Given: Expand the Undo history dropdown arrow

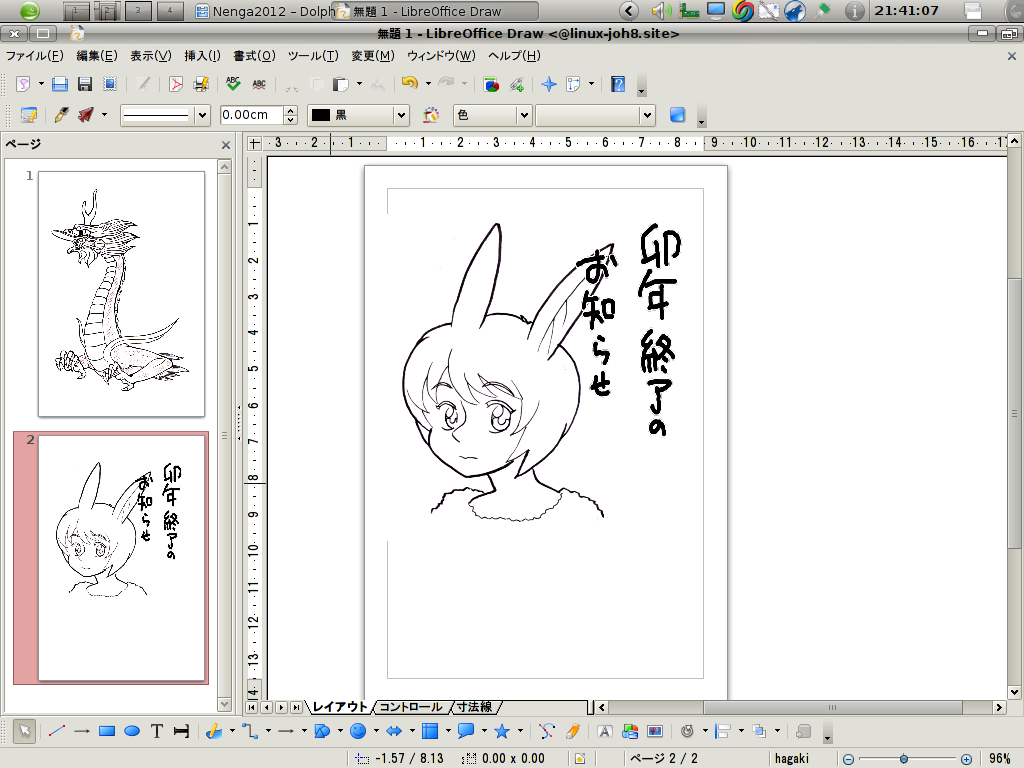Looking at the screenshot, I should 428,84.
